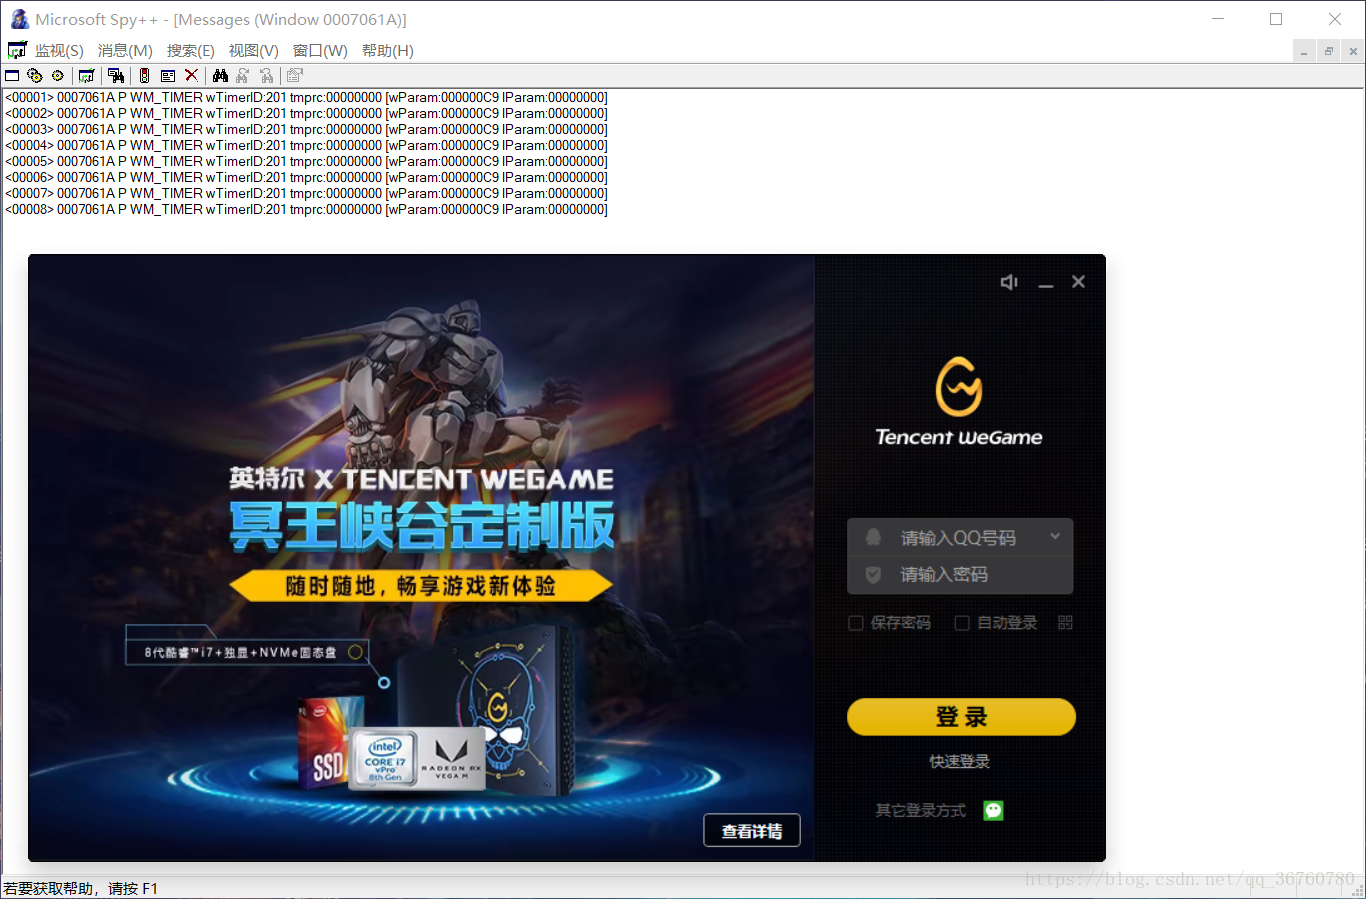
Task: Select message log line <00001>
Action: pos(306,98)
